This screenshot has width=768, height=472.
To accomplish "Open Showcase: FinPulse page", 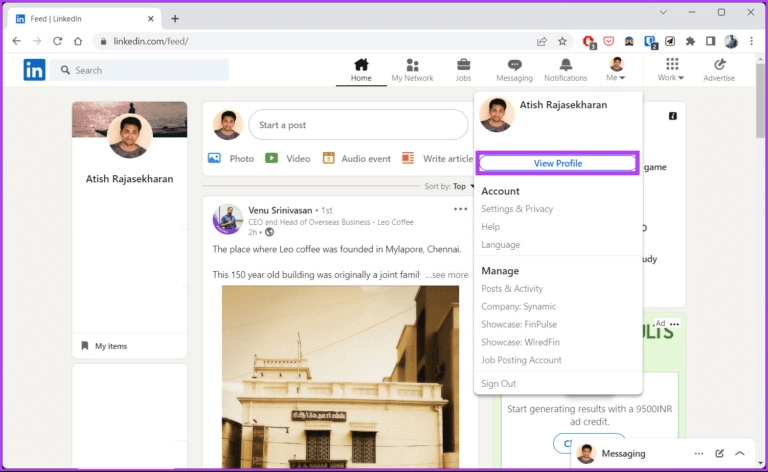I will click(519, 324).
